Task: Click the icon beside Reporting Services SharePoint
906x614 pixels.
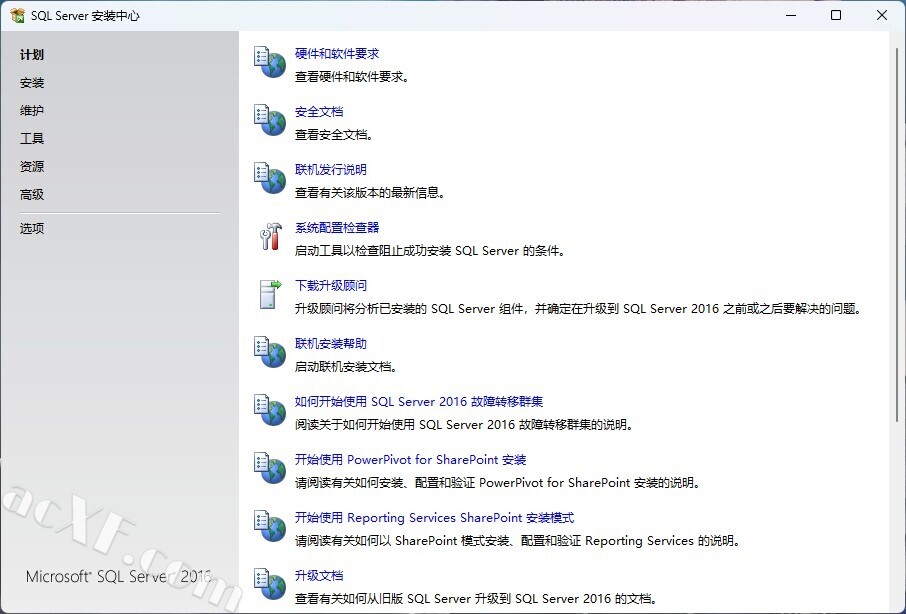Action: (x=270, y=526)
